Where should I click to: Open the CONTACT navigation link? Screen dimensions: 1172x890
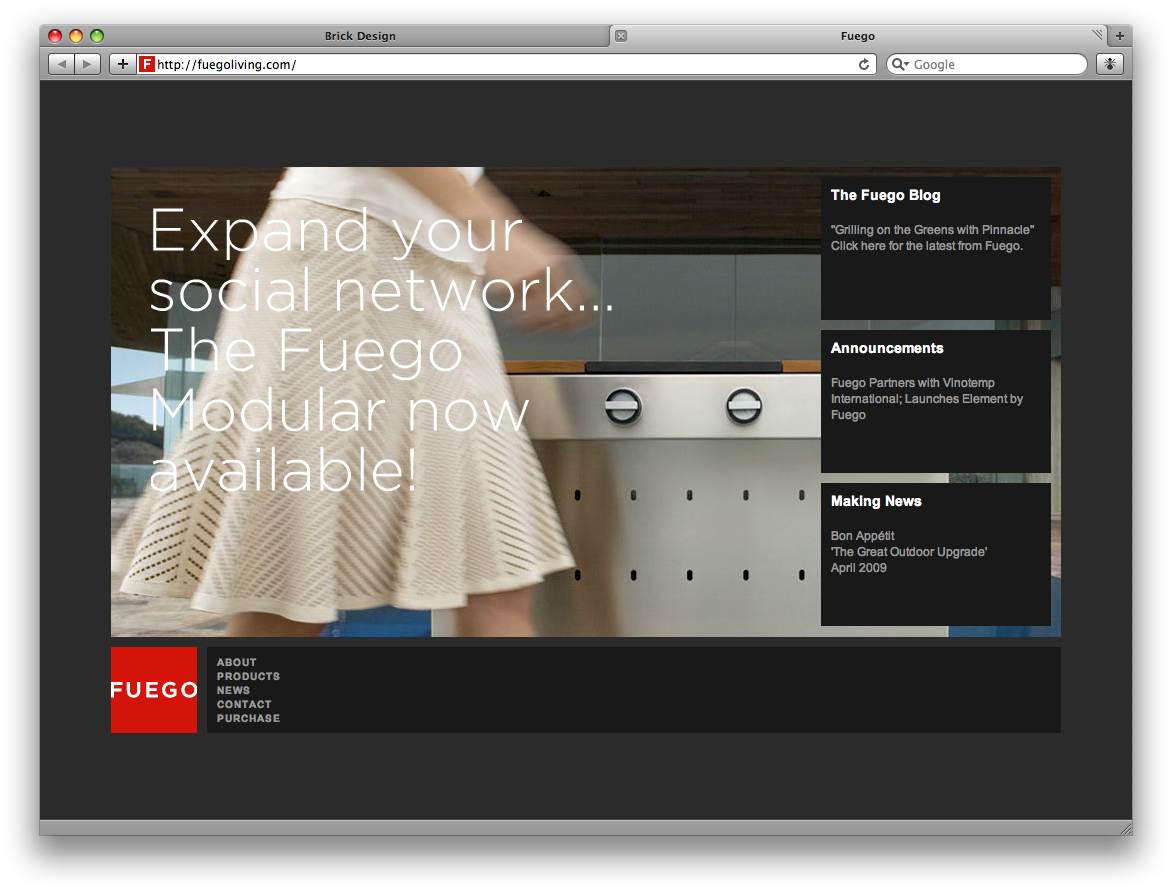tap(244, 704)
